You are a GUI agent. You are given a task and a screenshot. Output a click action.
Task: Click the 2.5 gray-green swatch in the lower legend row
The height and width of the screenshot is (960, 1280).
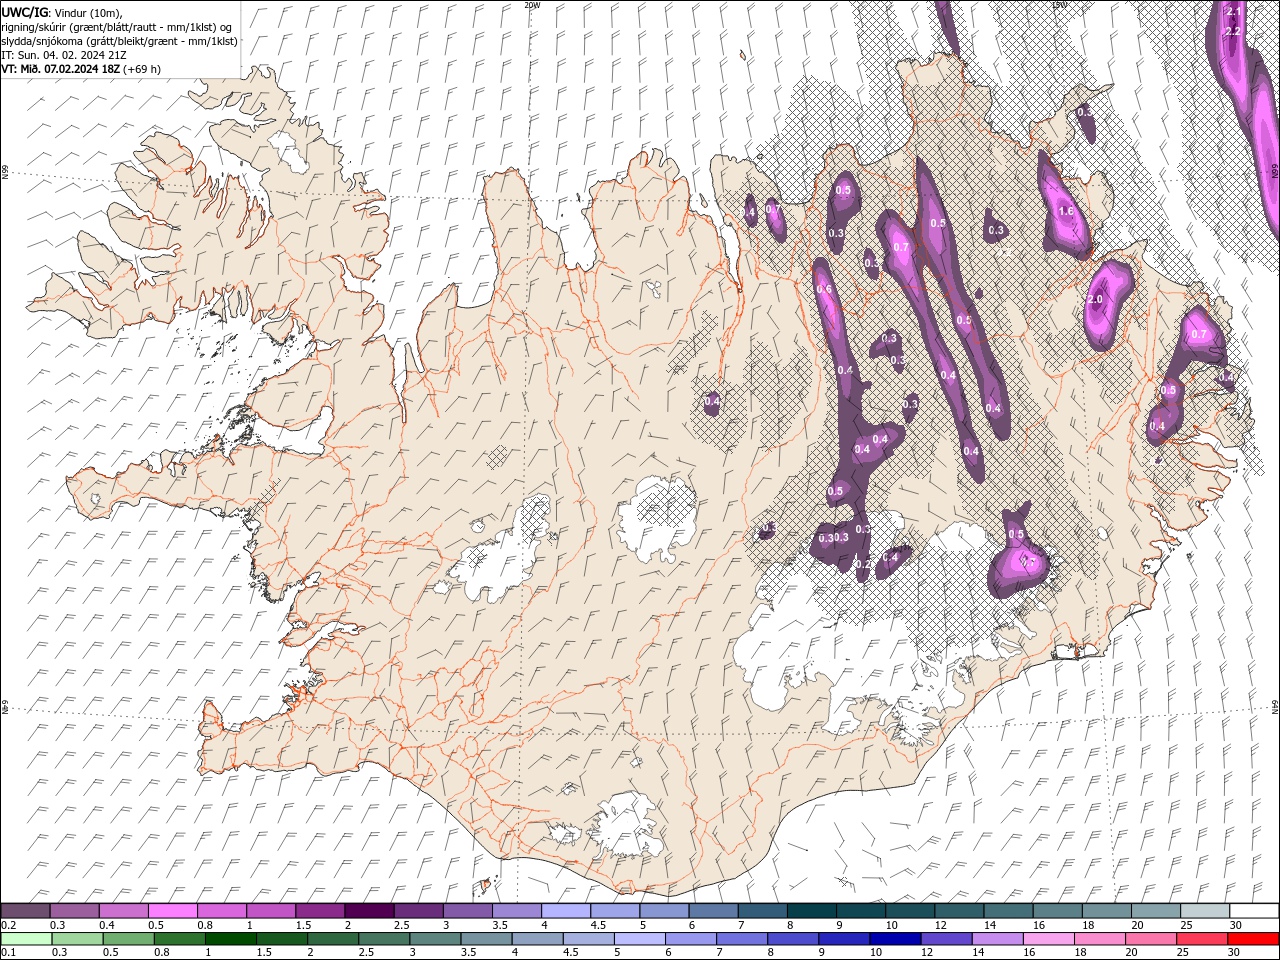click(384, 939)
